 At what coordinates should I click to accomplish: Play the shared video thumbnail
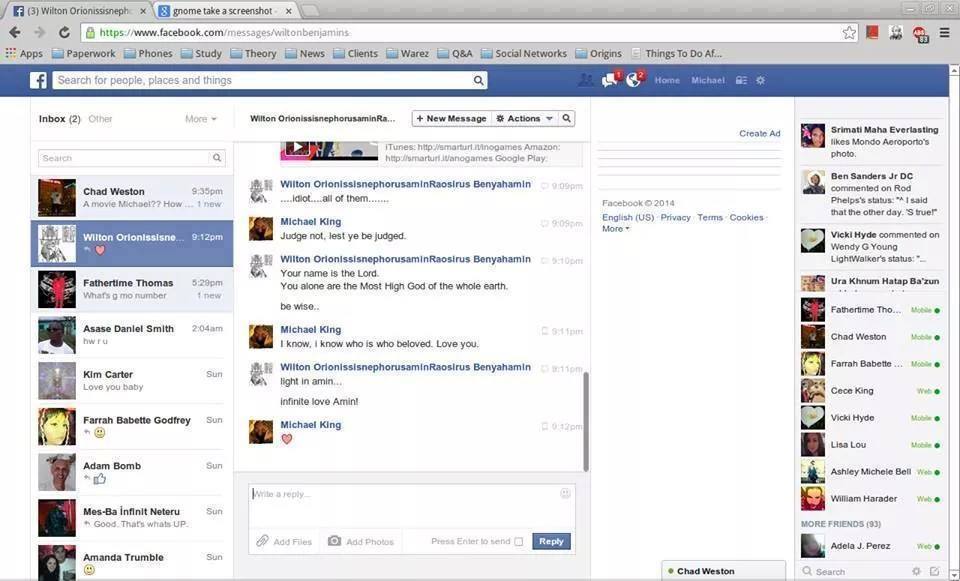pyautogui.click(x=298, y=148)
